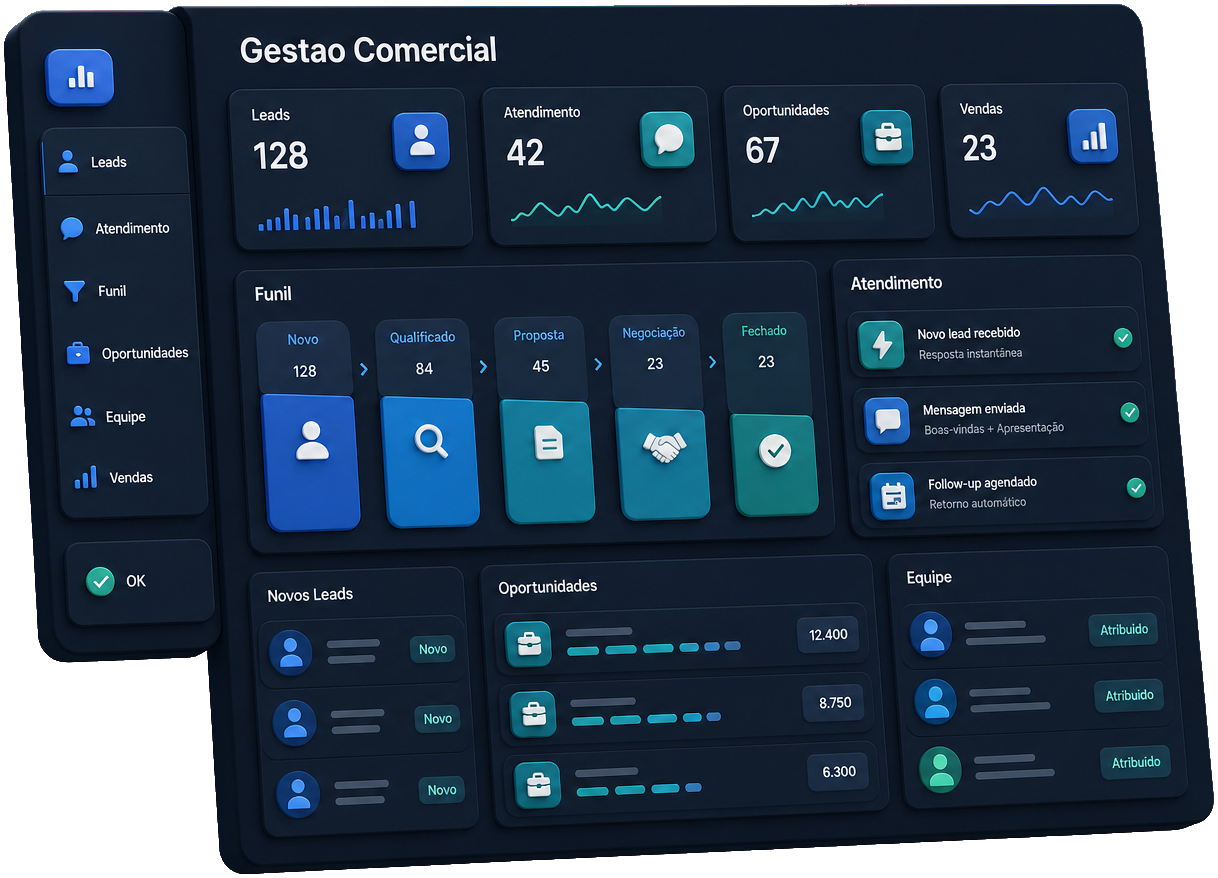The width and height of the screenshot is (1218, 878).
Task: Click the sidebar funnel icon
Action: (74, 291)
